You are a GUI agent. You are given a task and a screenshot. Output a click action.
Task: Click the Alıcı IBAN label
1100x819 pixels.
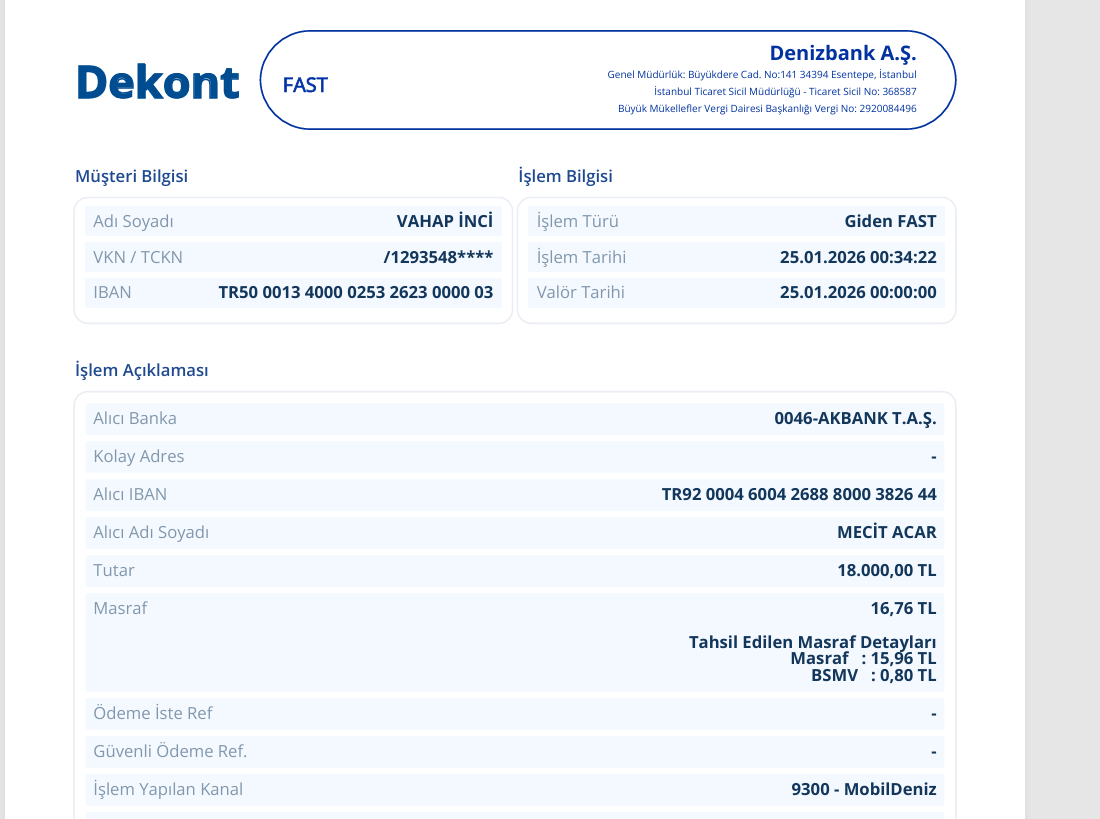130,494
